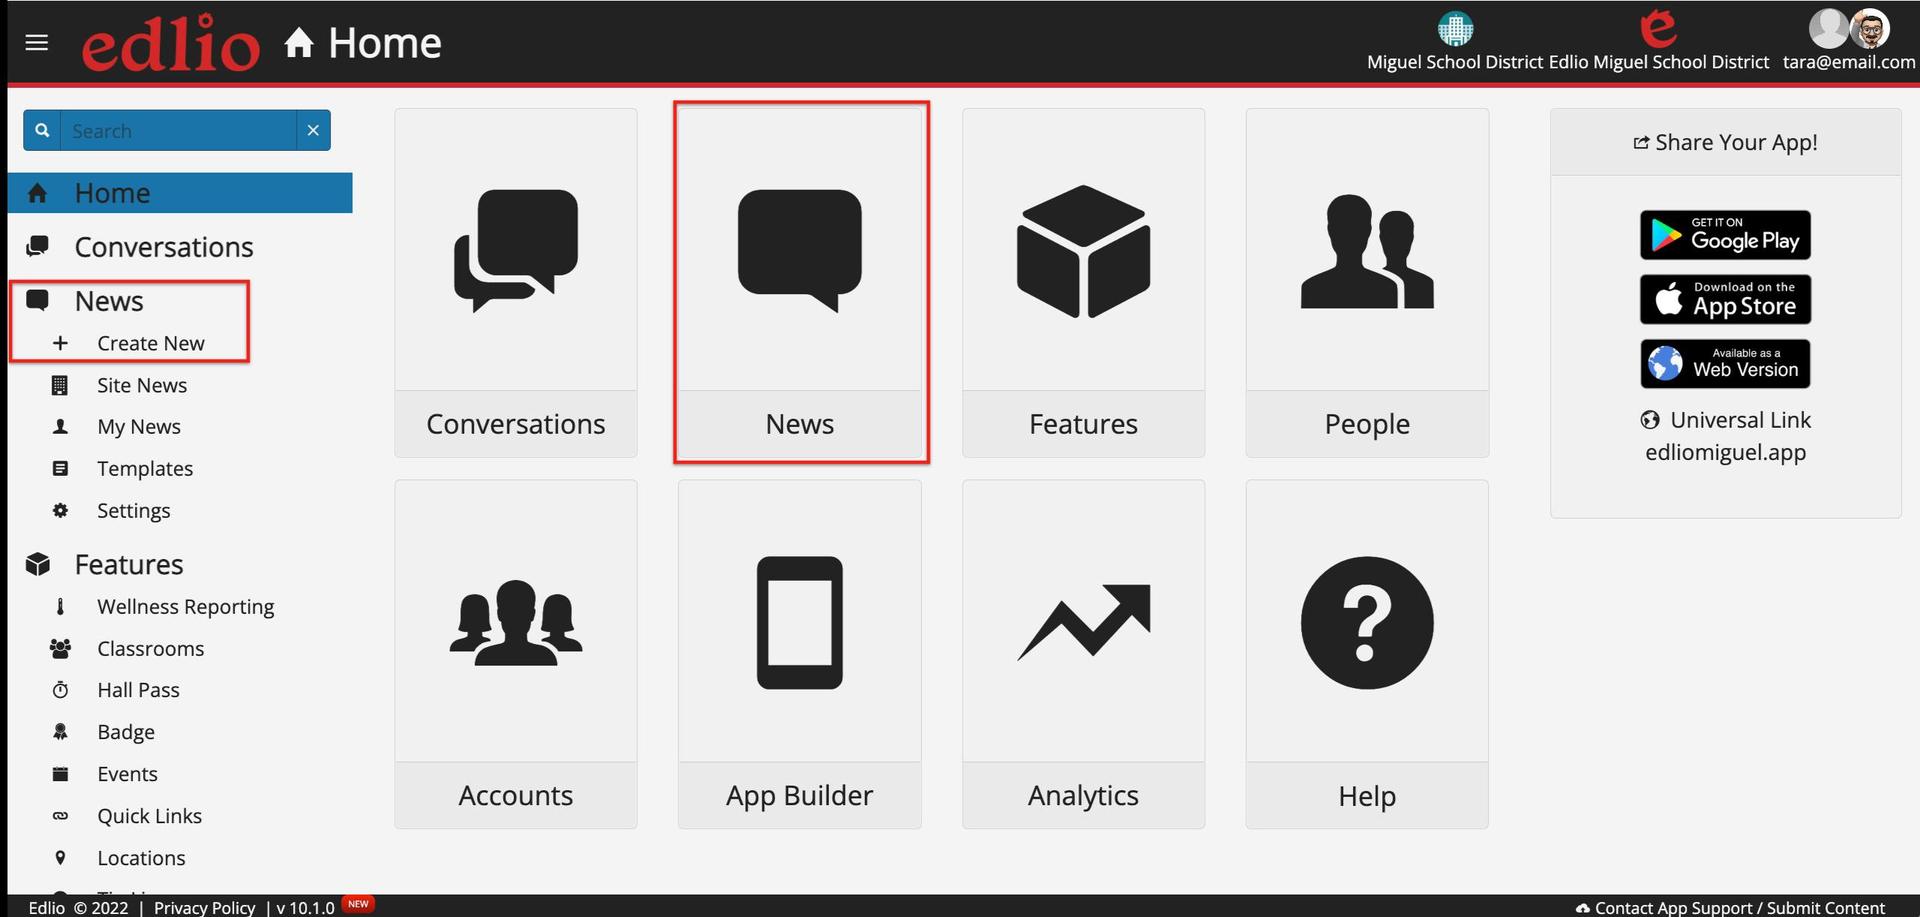Open Events in sidebar
Image resolution: width=1920 pixels, height=917 pixels.
127,774
